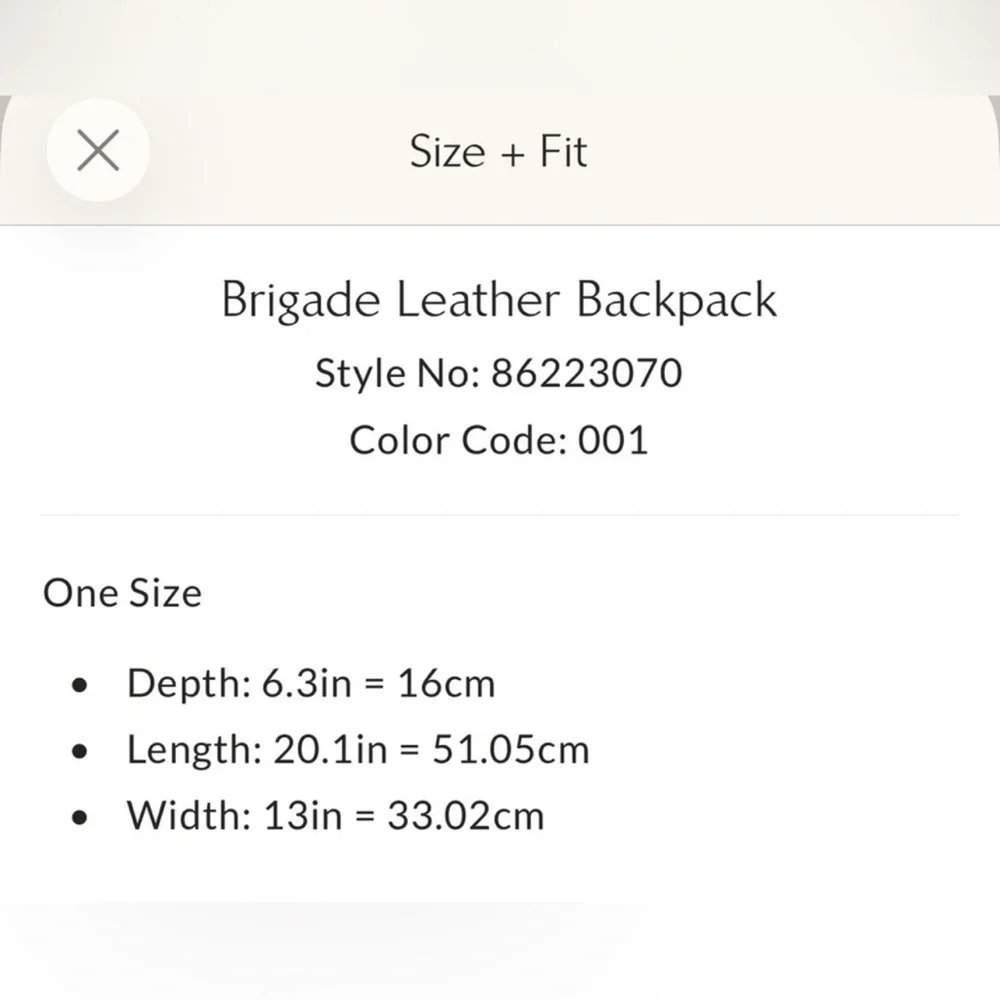Click the bullet beside the Depth measurement
Image resolution: width=1000 pixels, height=1000 pixels.
(x=80, y=686)
